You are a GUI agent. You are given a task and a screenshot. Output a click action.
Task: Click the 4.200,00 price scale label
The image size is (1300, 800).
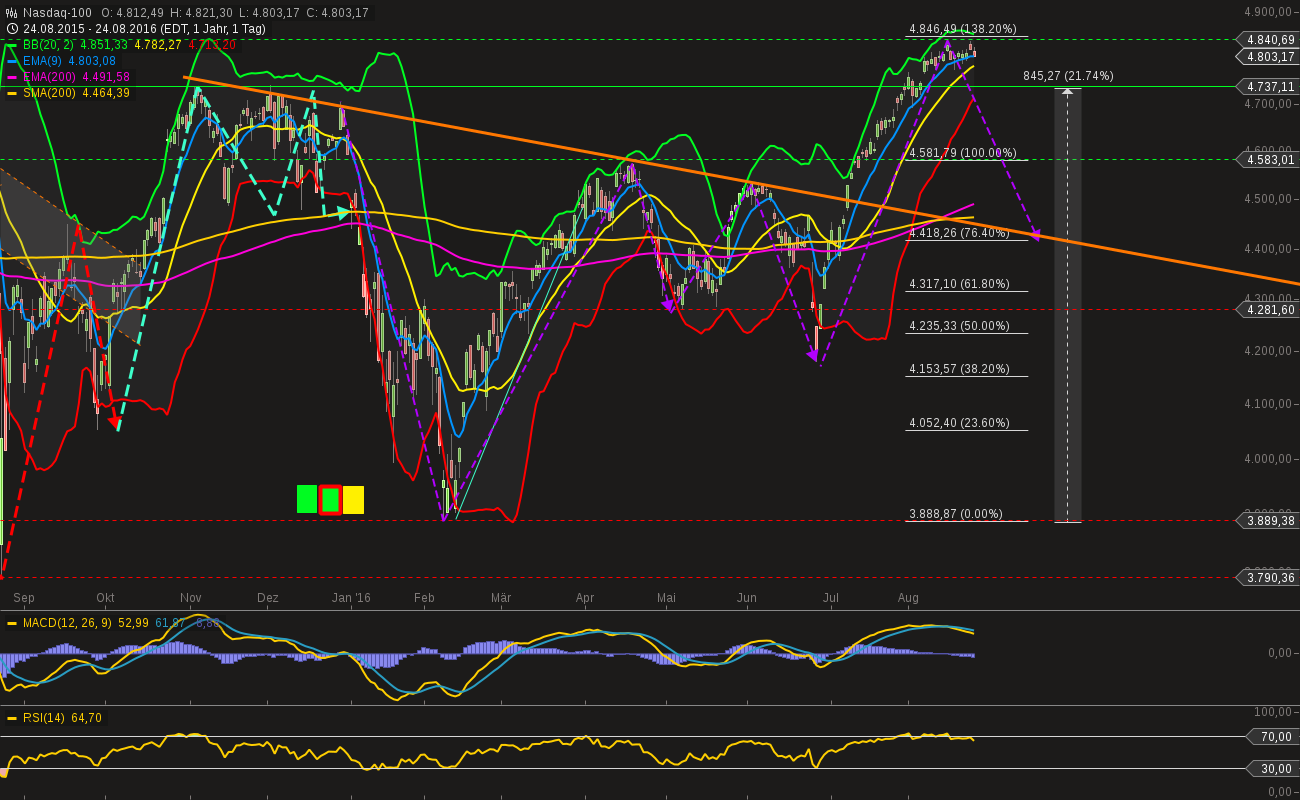click(1270, 351)
